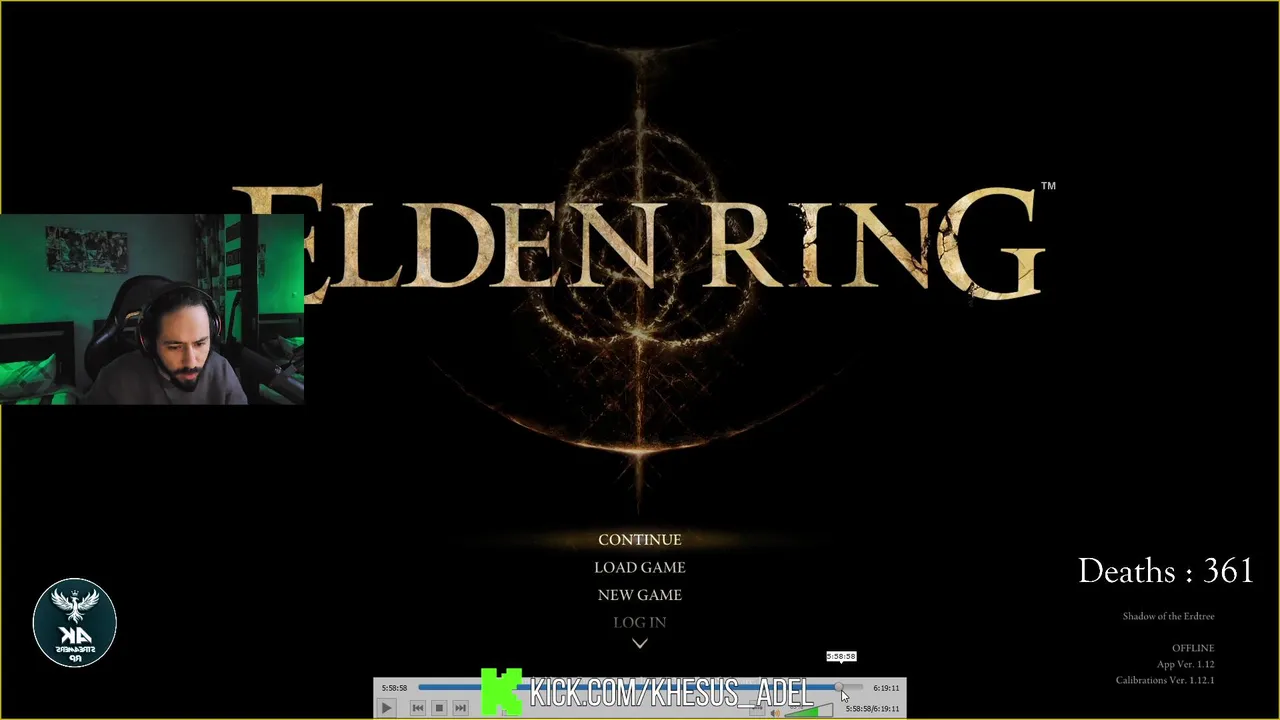1280x720 pixels.
Task: Click the total time 6:19:11 label right of the seek bar
Action: pyautogui.click(x=886, y=688)
